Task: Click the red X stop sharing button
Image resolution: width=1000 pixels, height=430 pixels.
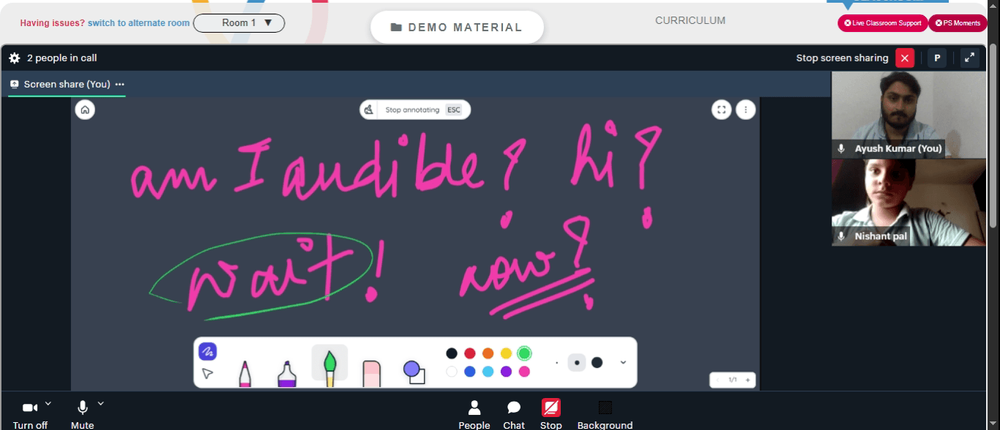Action: tap(905, 58)
